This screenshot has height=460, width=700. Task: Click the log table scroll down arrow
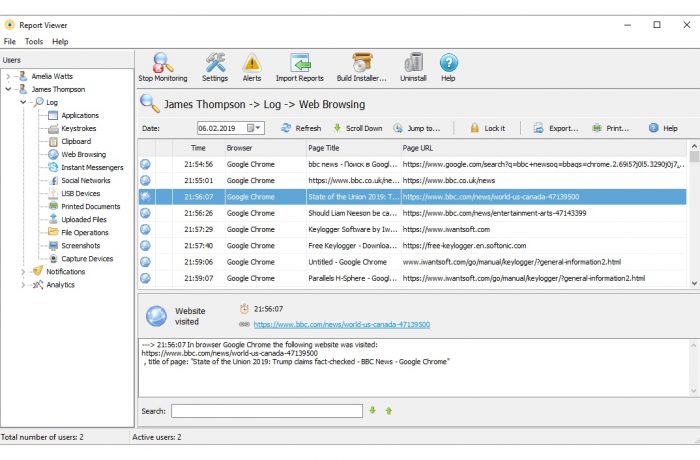click(x=694, y=283)
